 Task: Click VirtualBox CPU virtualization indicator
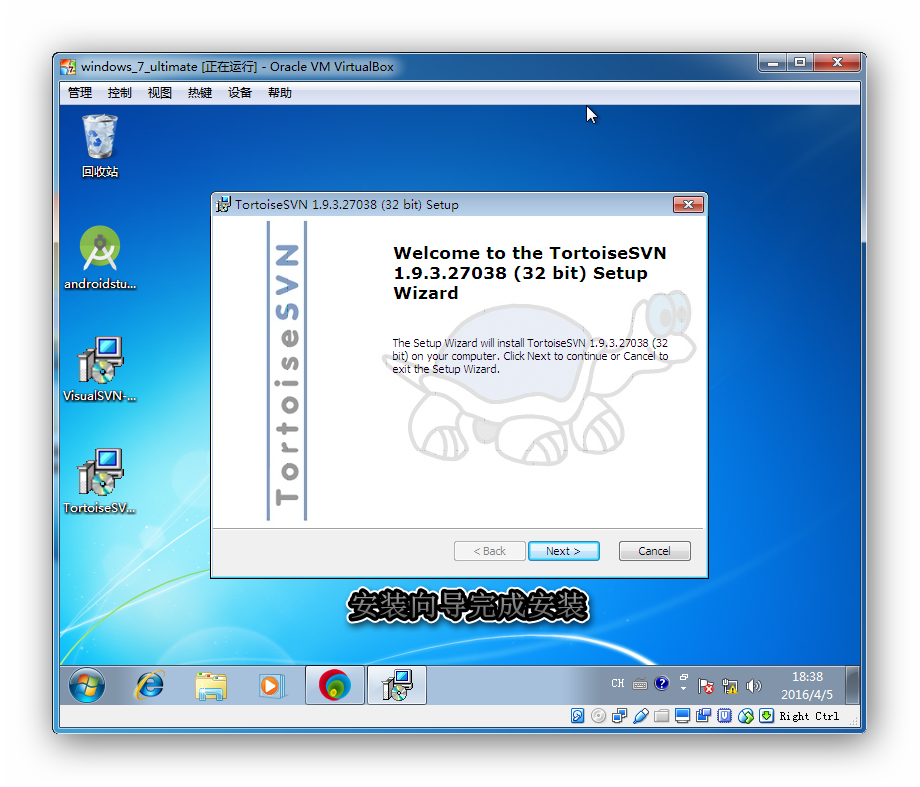pyautogui.click(x=725, y=715)
